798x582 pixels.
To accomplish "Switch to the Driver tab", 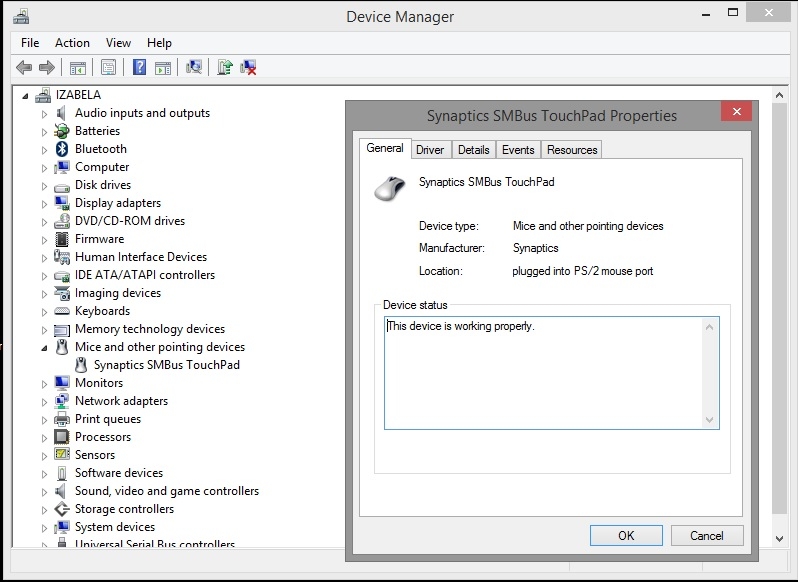I will [x=430, y=150].
